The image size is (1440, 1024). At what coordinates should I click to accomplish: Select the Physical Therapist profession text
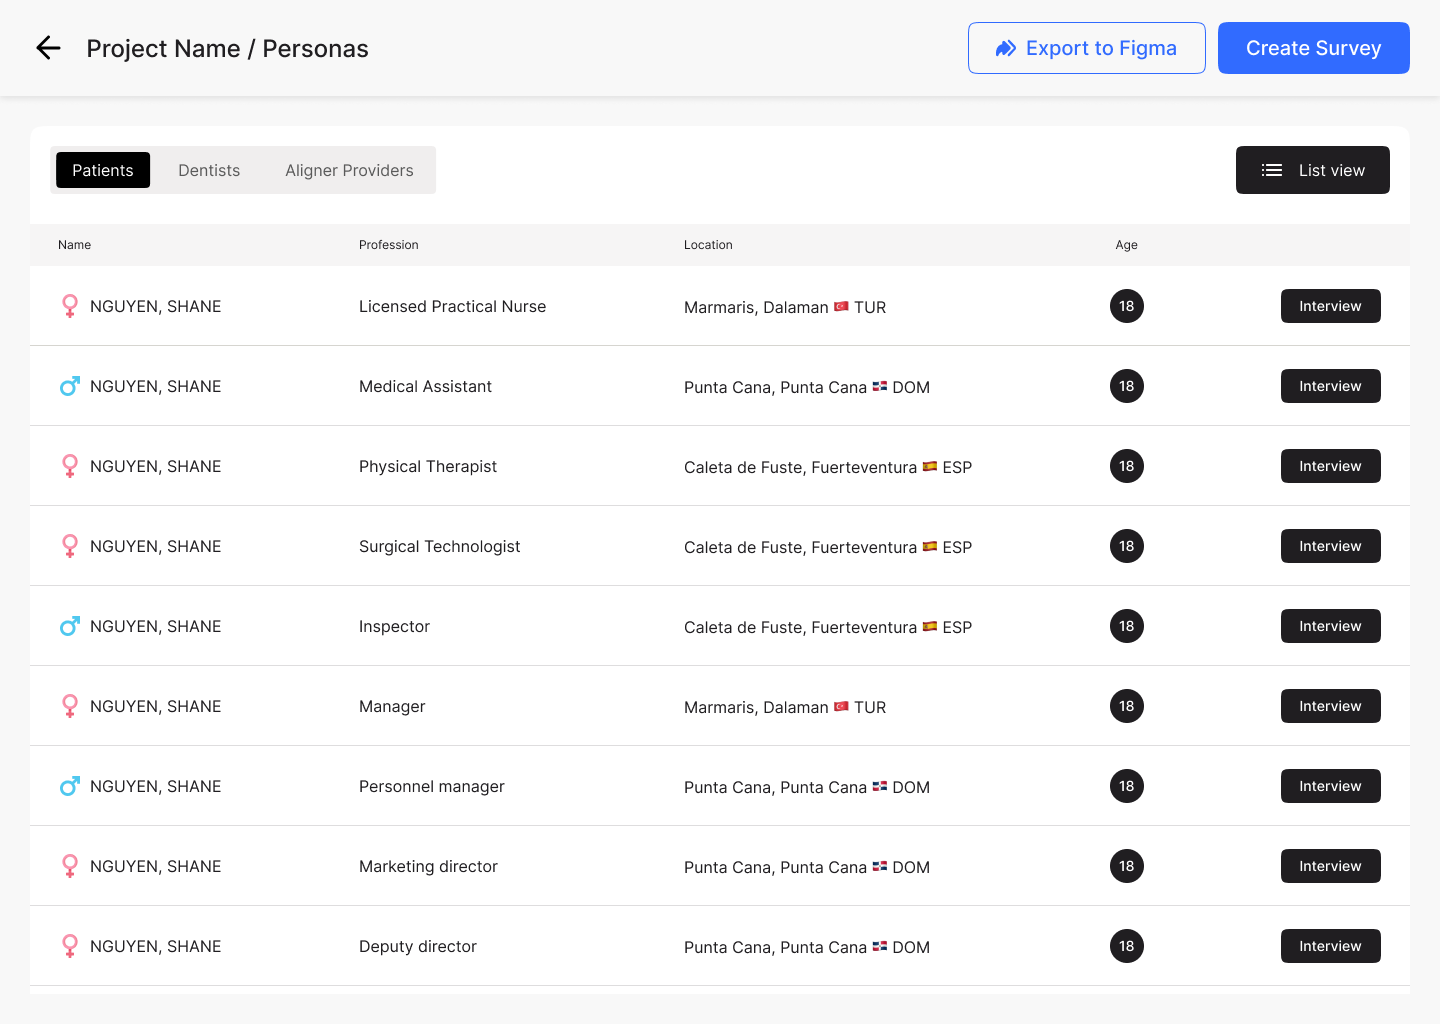tap(428, 466)
